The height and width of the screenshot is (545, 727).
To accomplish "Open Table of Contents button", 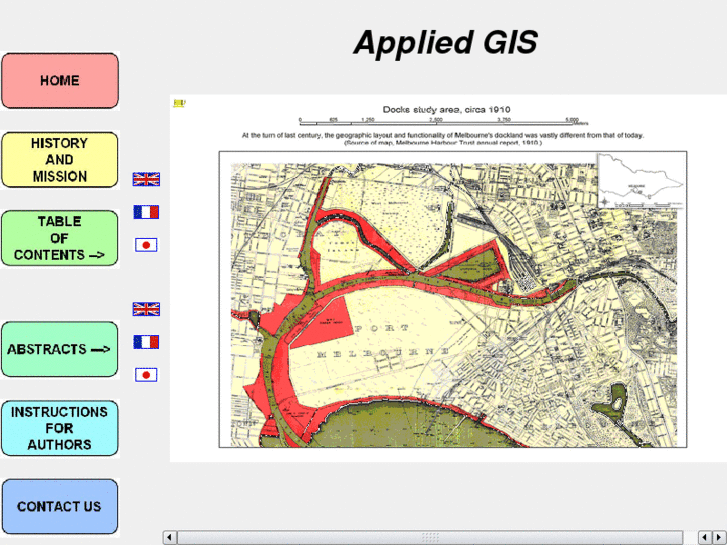I will pyautogui.click(x=60, y=238).
